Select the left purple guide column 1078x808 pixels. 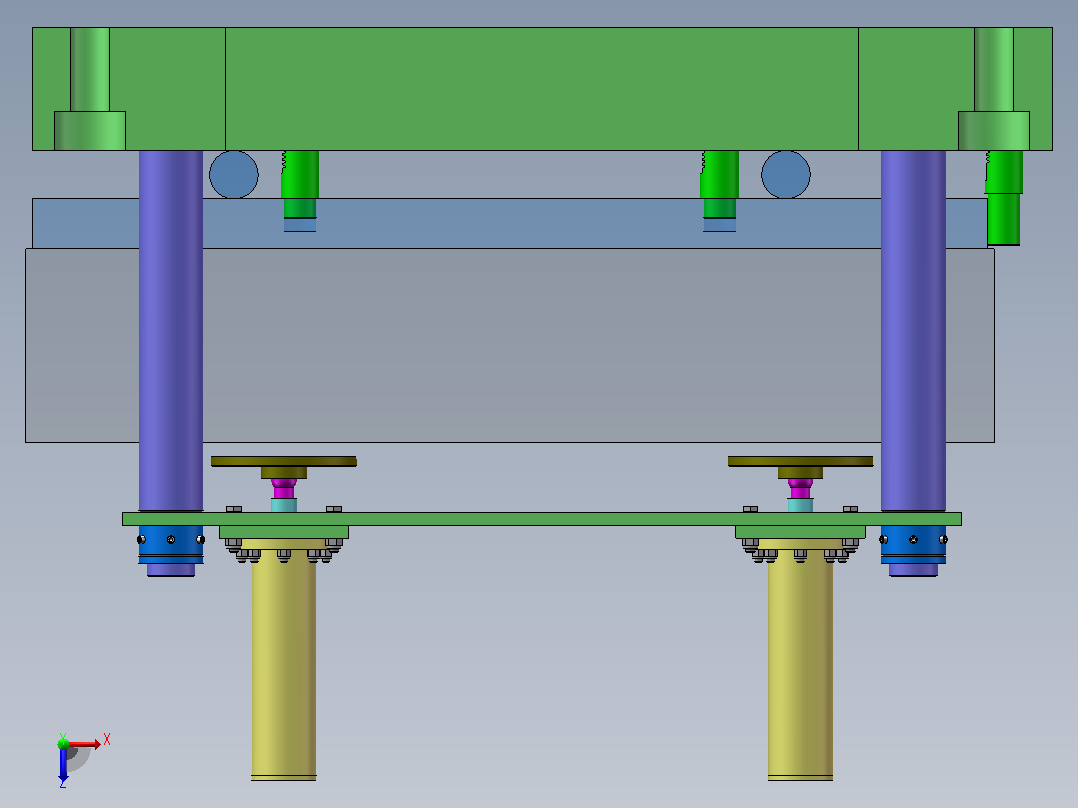coord(170,330)
